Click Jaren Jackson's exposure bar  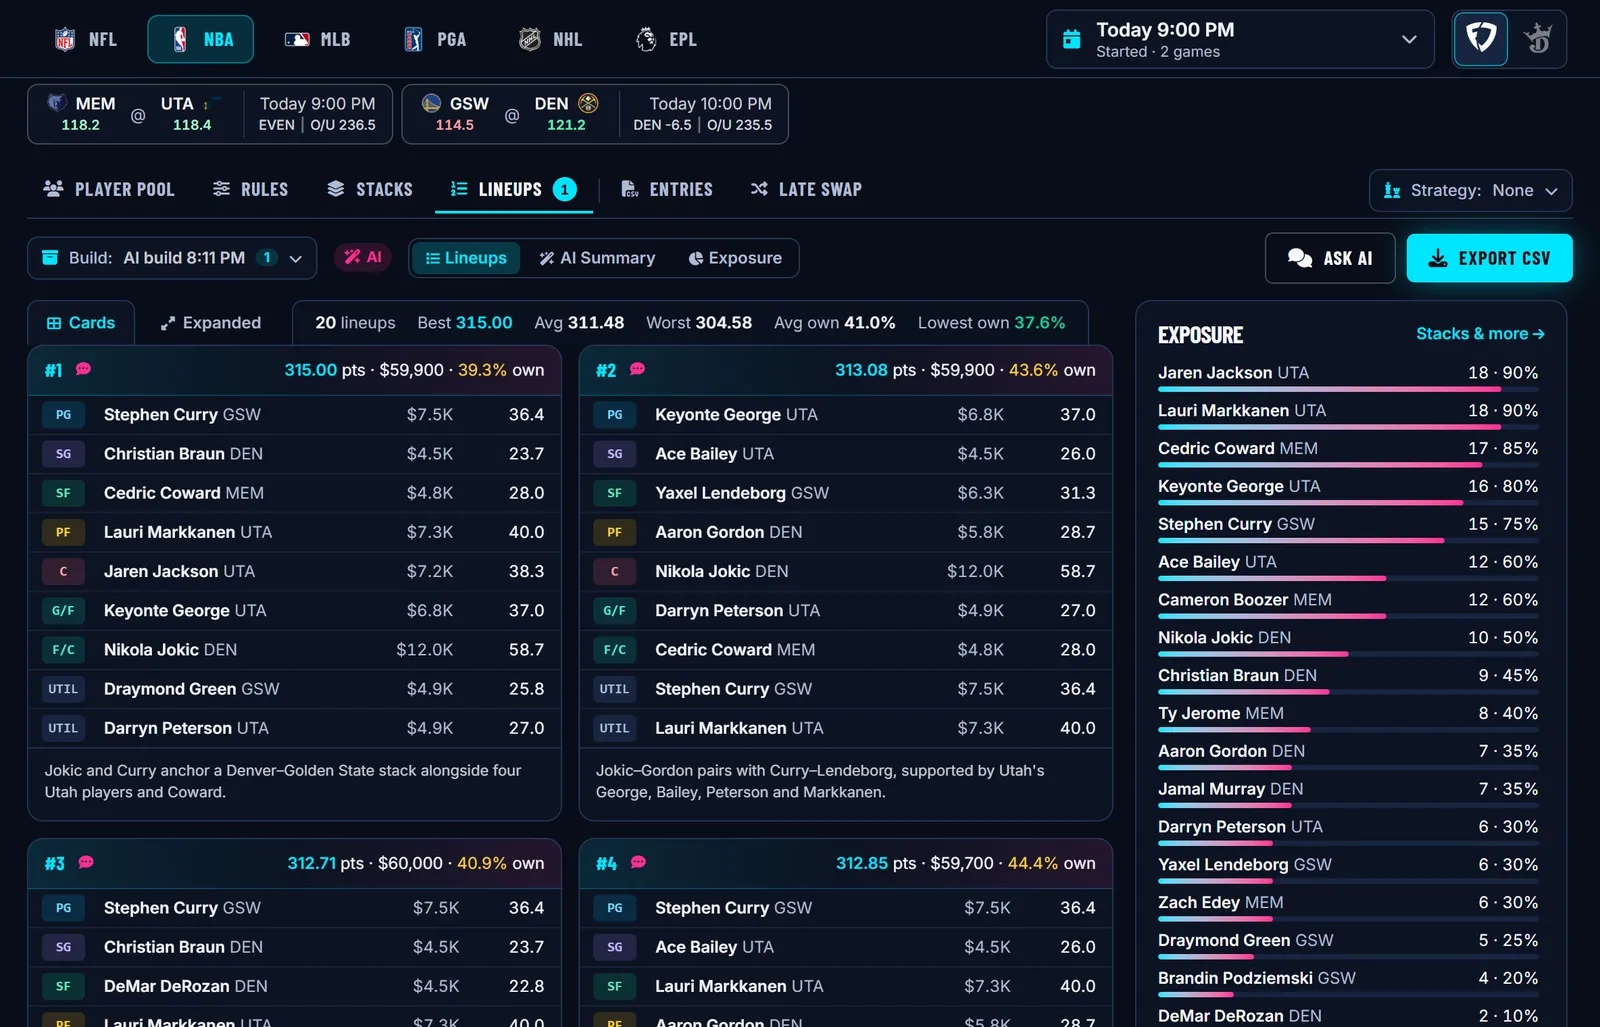click(x=1348, y=389)
